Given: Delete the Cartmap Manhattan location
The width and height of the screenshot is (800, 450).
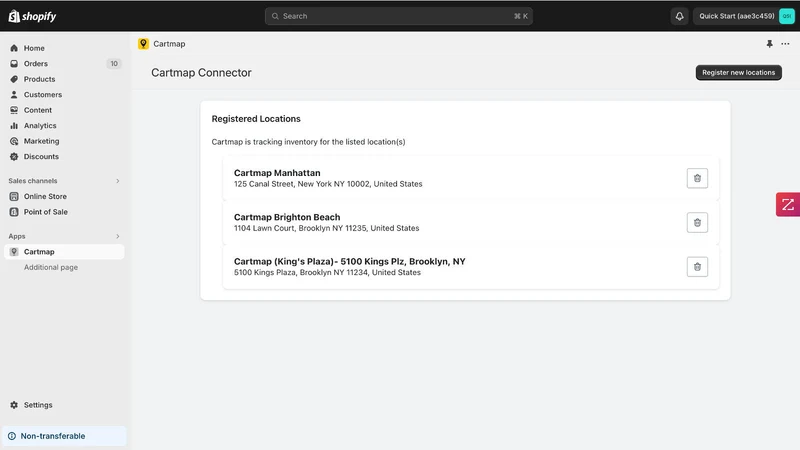Looking at the screenshot, I should pyautogui.click(x=697, y=178).
